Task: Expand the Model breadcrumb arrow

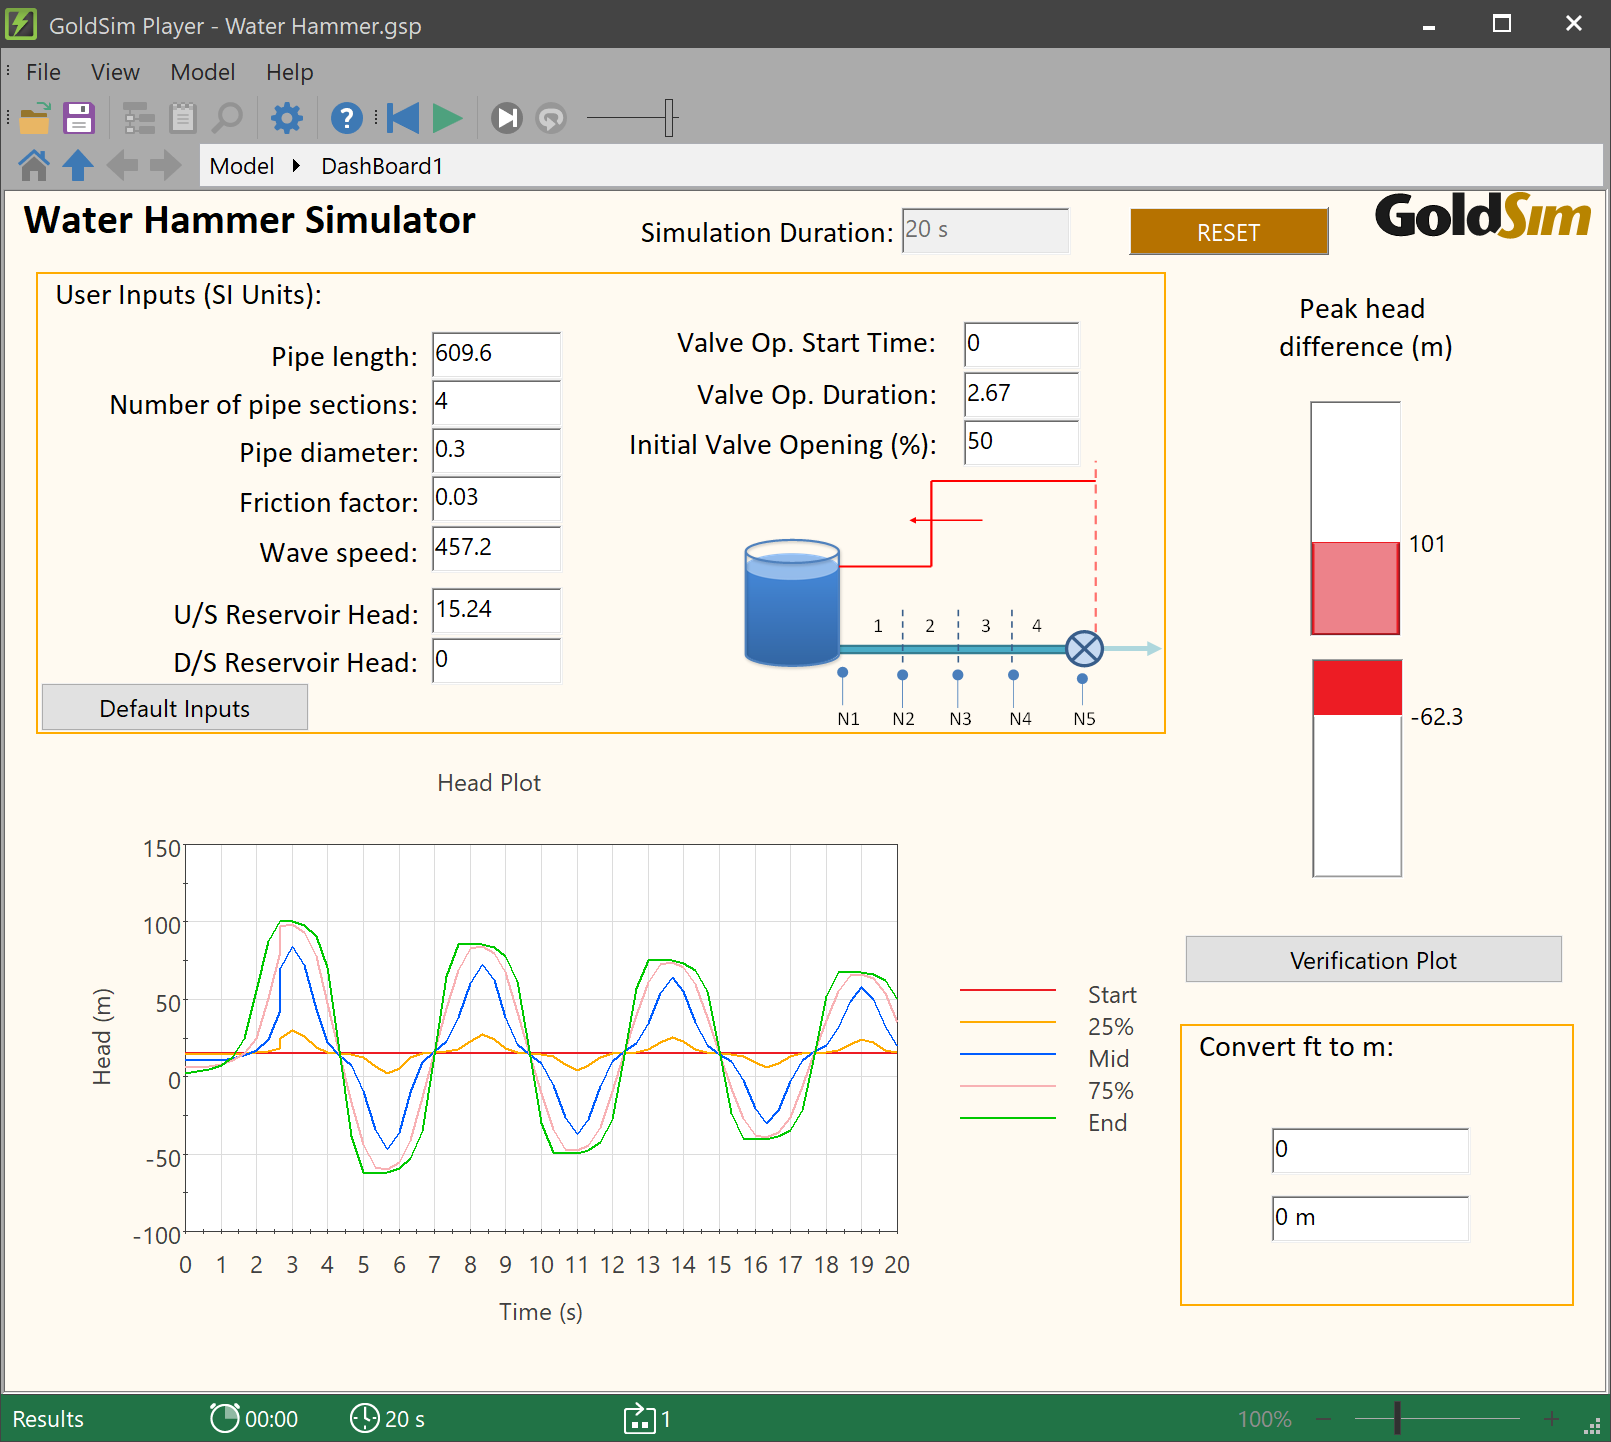Action: (x=296, y=166)
